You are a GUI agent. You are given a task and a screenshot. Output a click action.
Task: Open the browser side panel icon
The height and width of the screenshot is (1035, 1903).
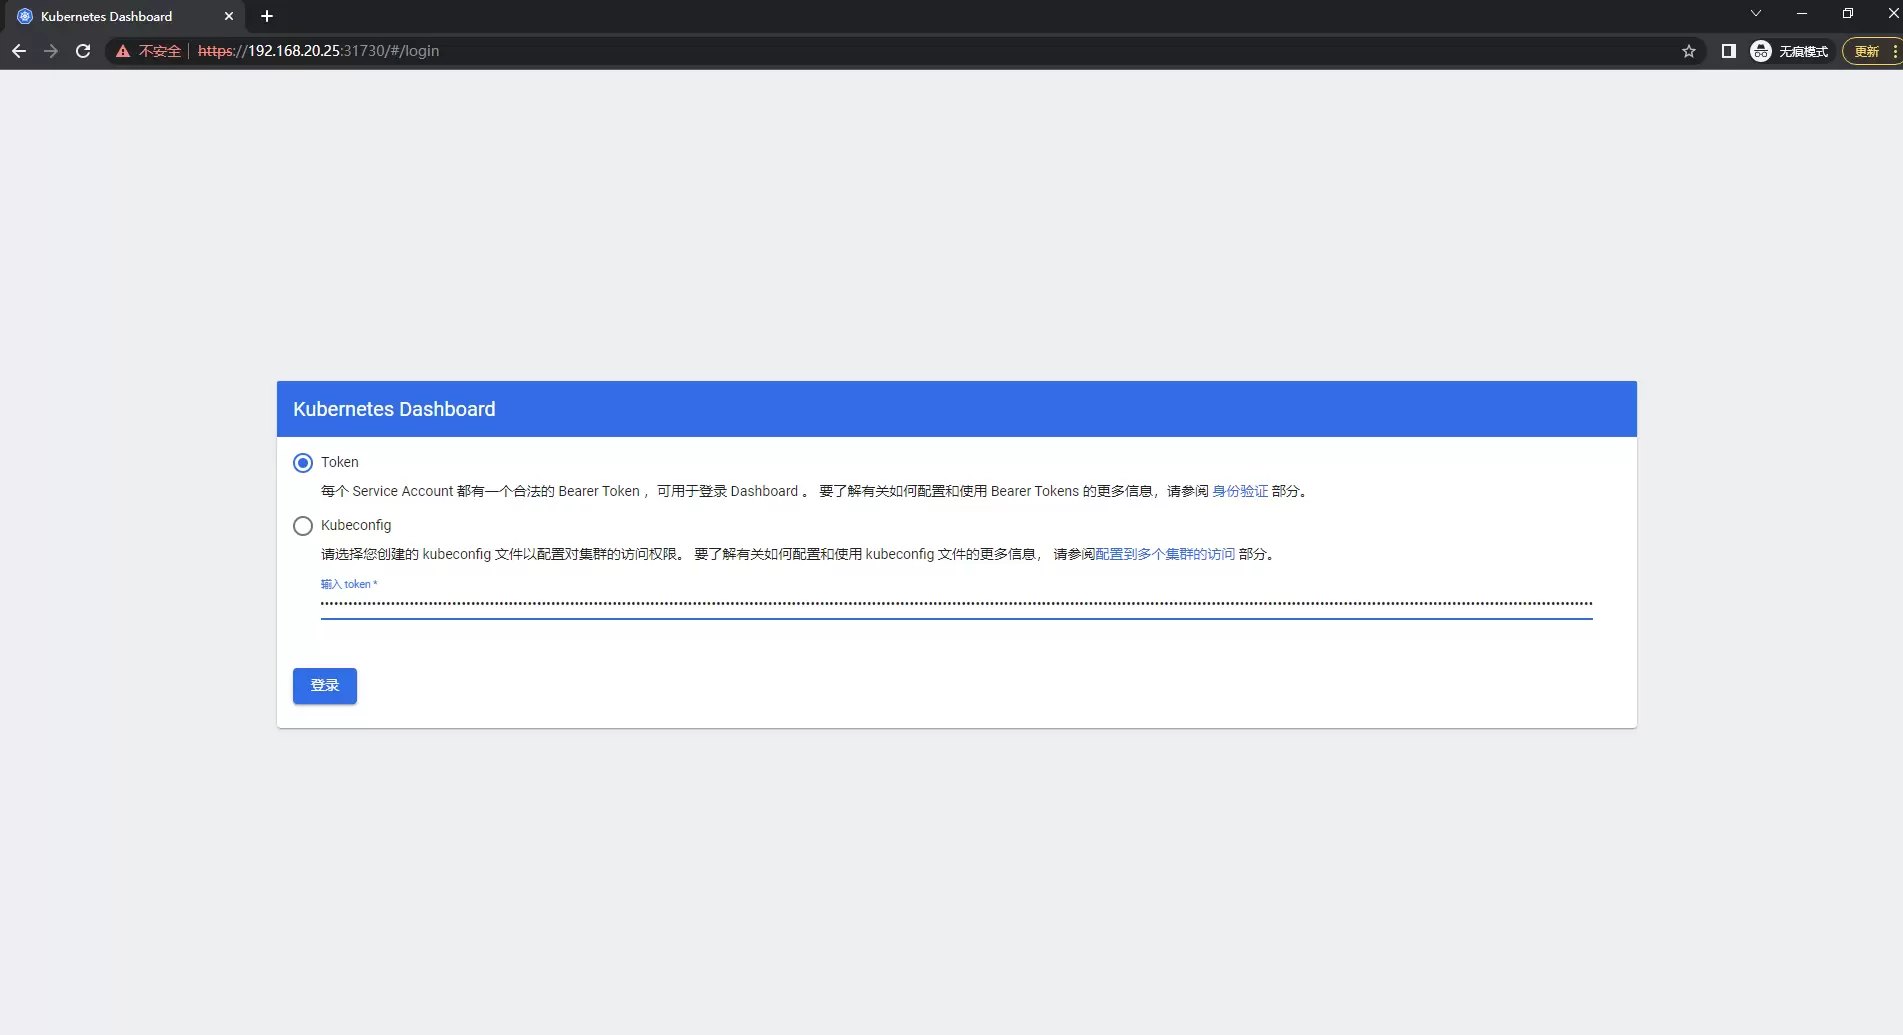pyautogui.click(x=1728, y=51)
